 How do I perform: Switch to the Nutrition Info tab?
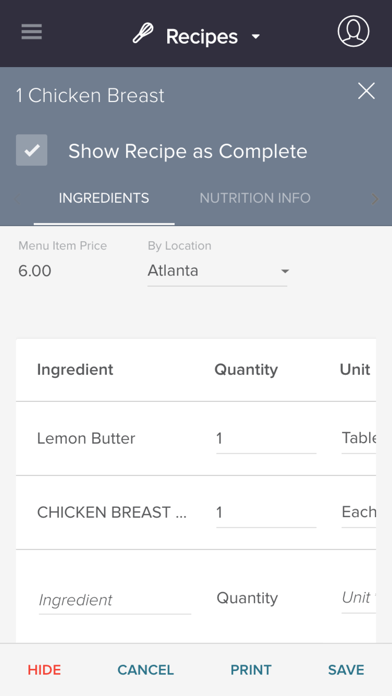click(255, 198)
